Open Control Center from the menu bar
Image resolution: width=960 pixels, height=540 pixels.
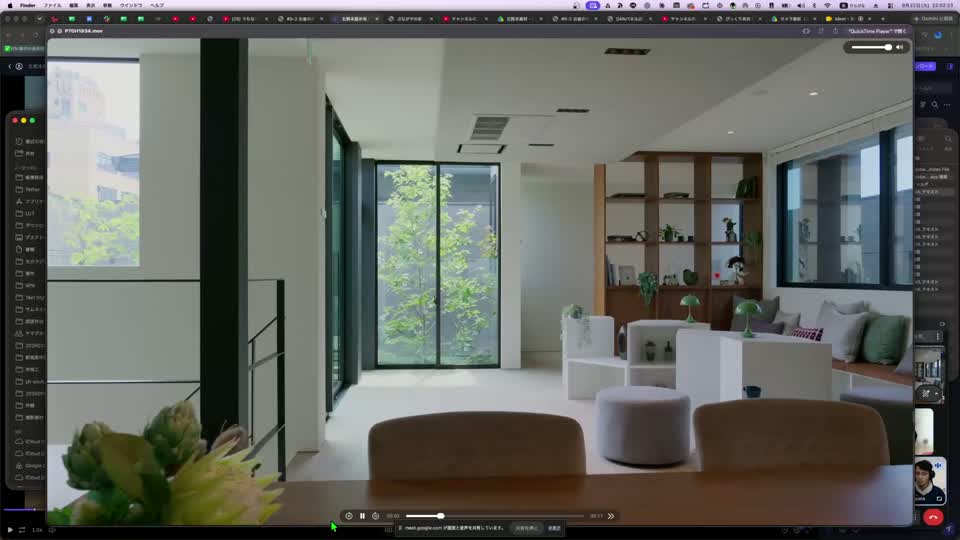coord(890,5)
